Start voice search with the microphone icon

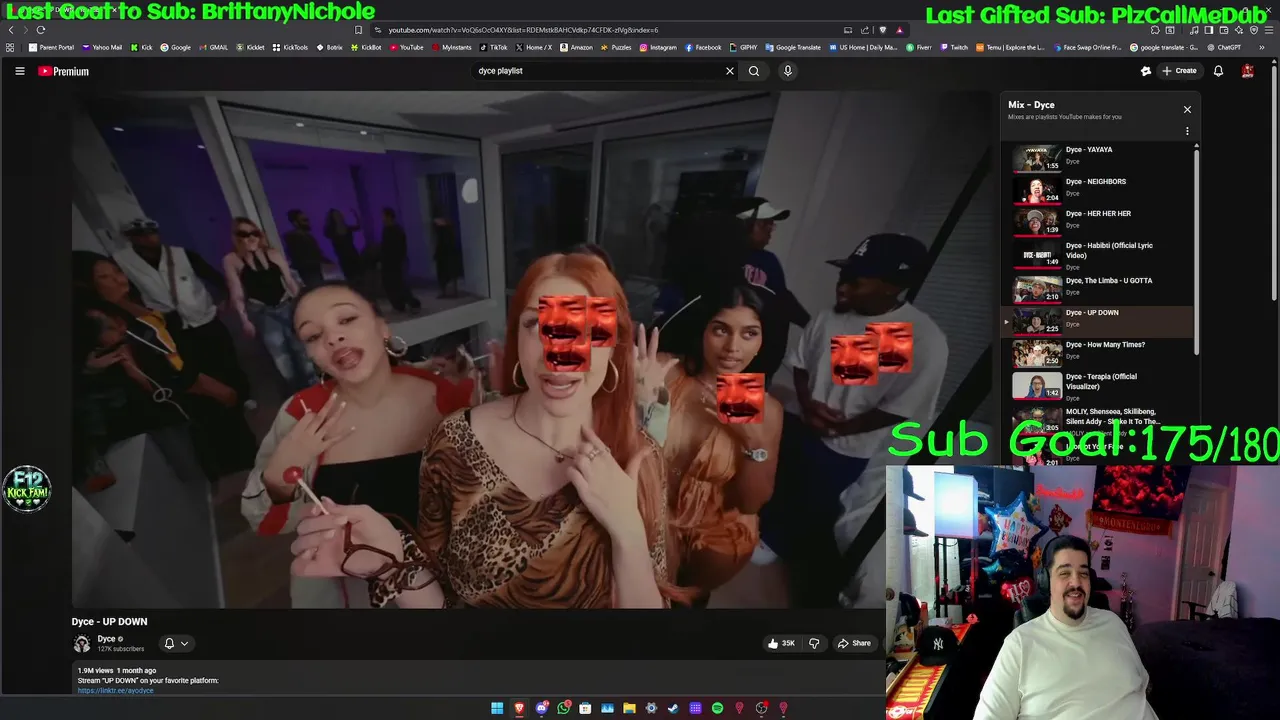pyautogui.click(x=788, y=71)
